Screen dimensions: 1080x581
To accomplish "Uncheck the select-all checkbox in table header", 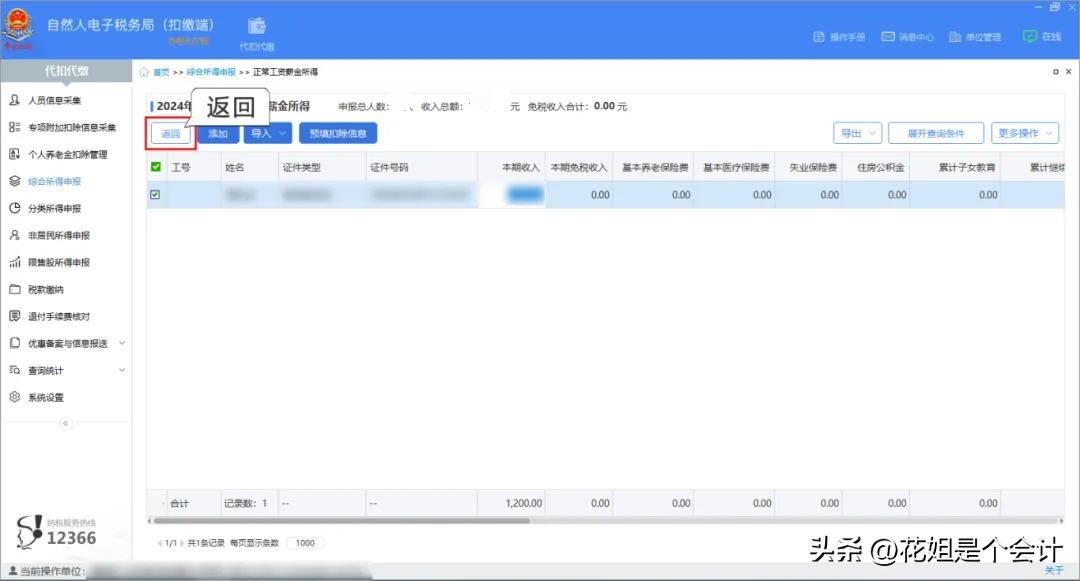I will pos(155,167).
